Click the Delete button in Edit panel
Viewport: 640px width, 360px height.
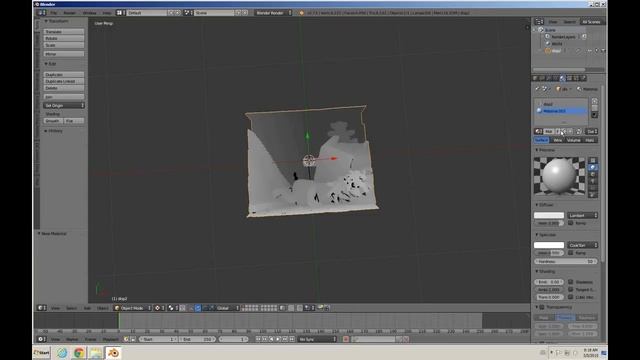pos(64,88)
